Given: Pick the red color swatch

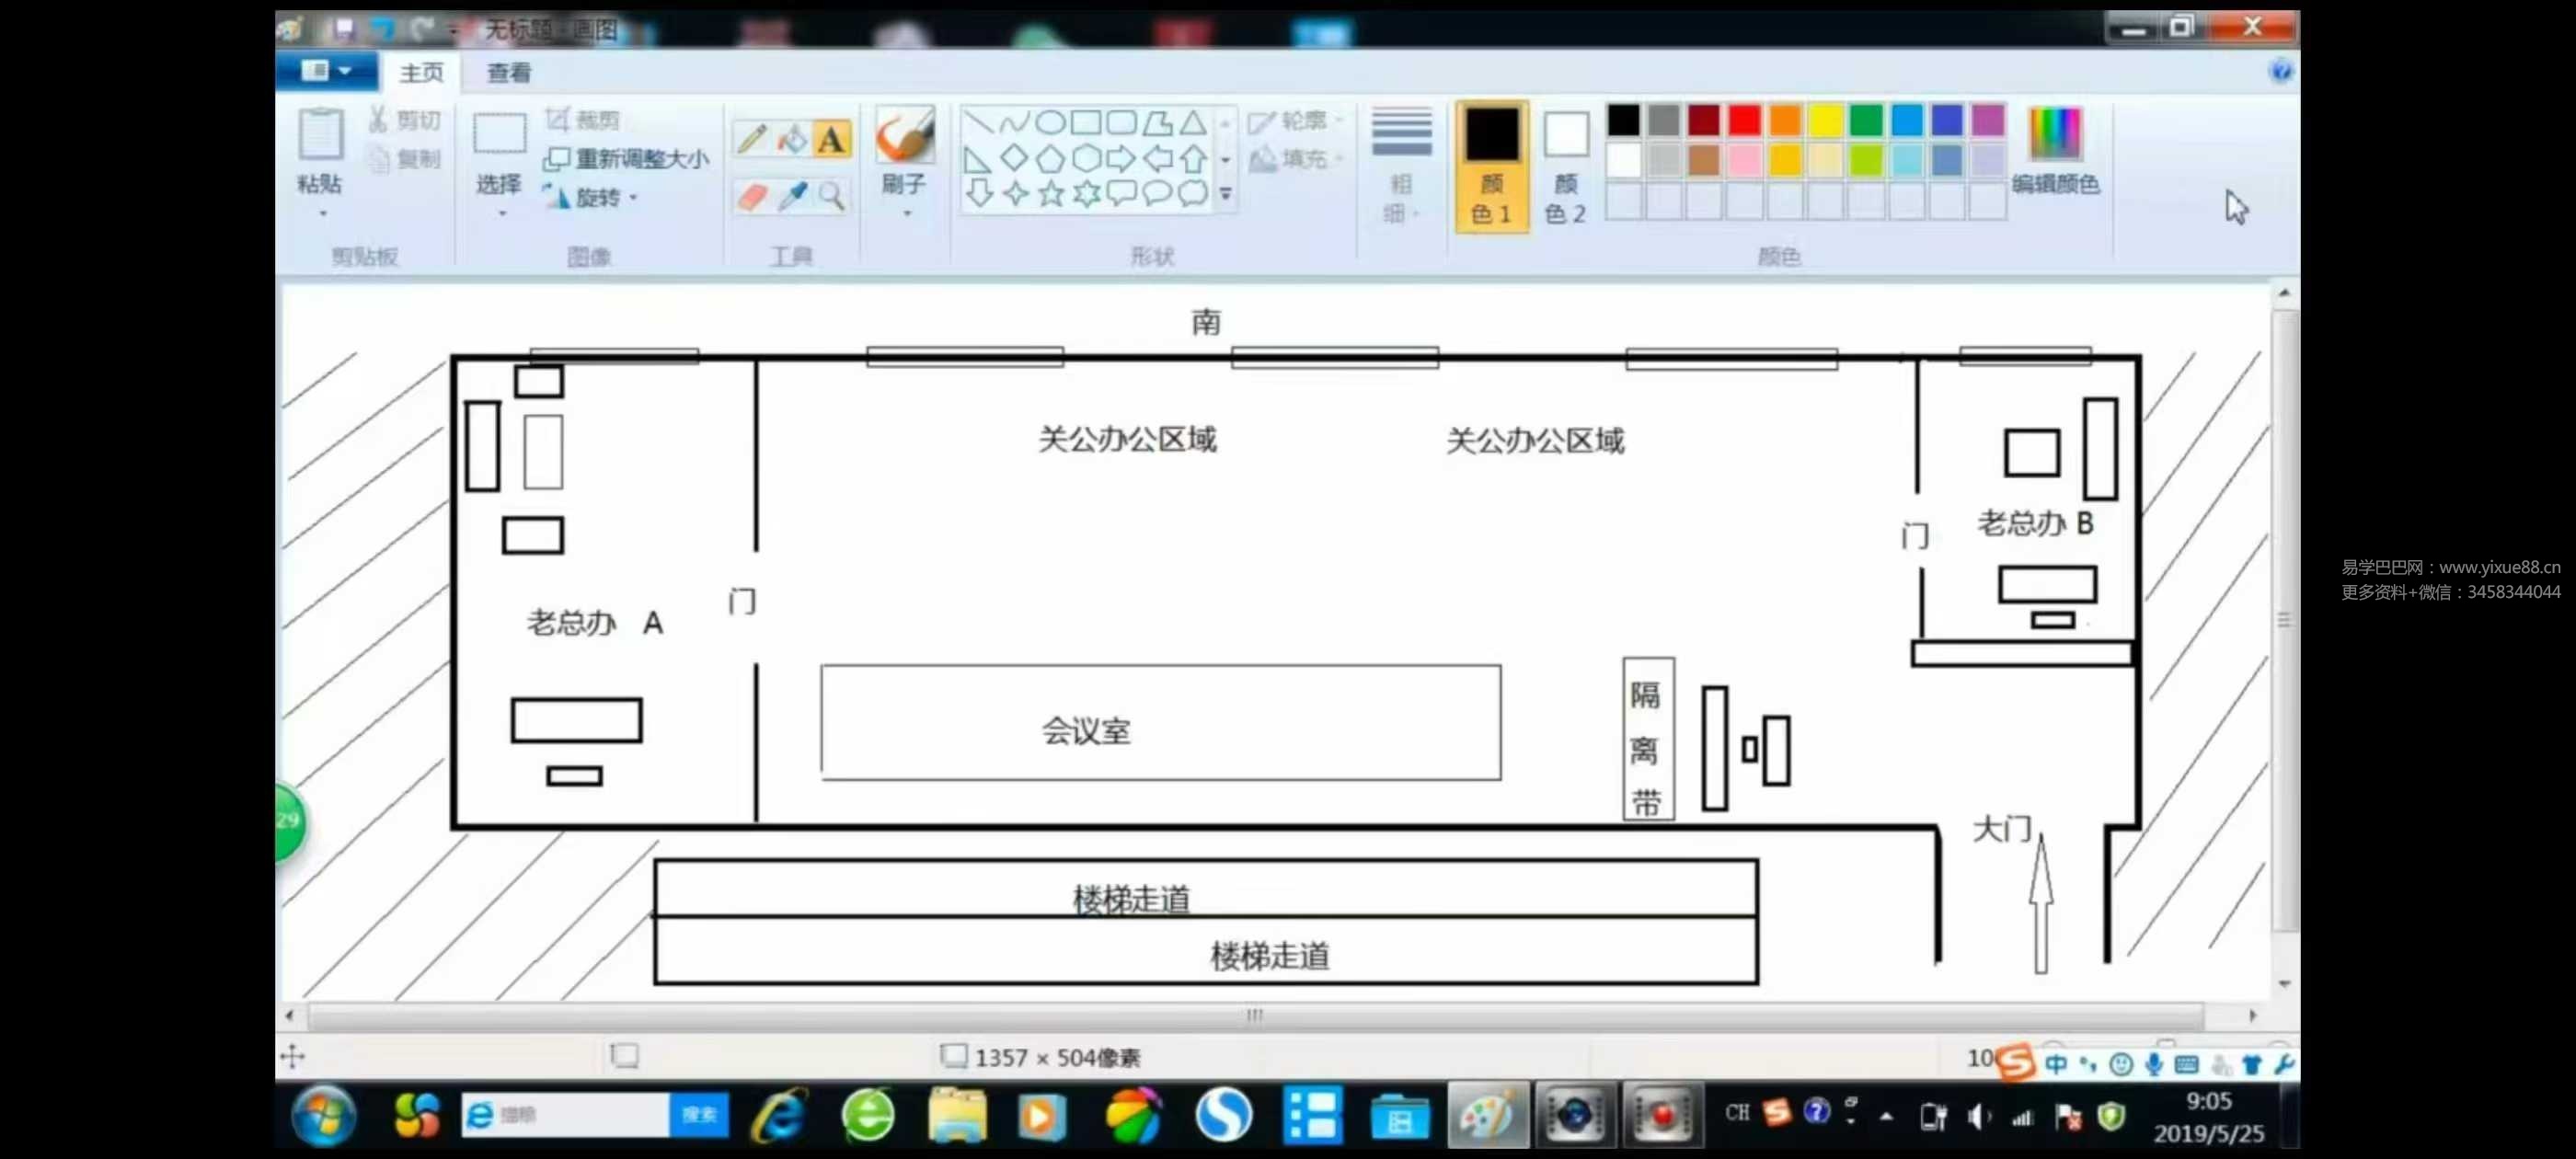Looking at the screenshot, I should coord(1744,121).
